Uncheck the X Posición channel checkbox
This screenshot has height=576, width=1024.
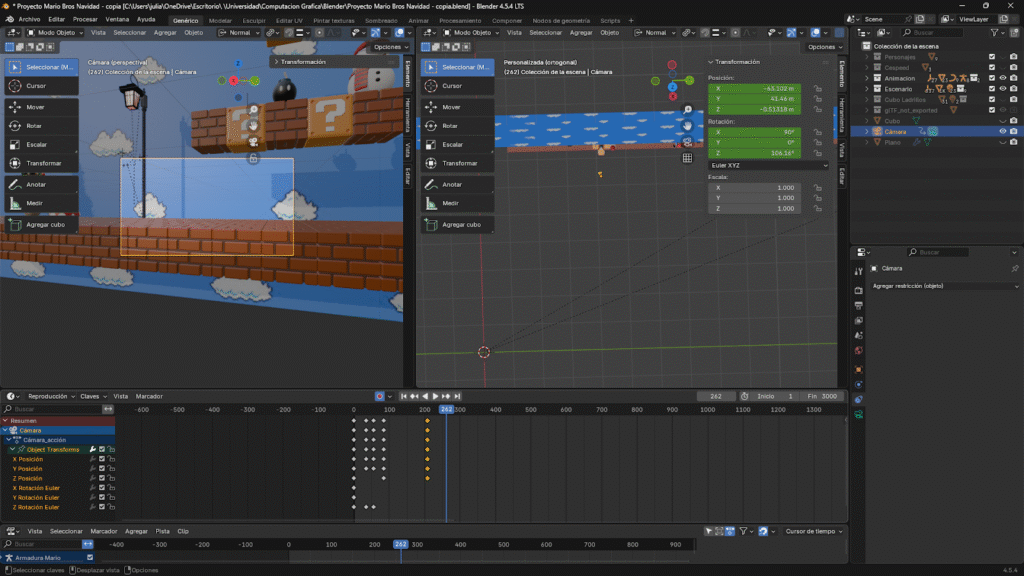[102, 459]
